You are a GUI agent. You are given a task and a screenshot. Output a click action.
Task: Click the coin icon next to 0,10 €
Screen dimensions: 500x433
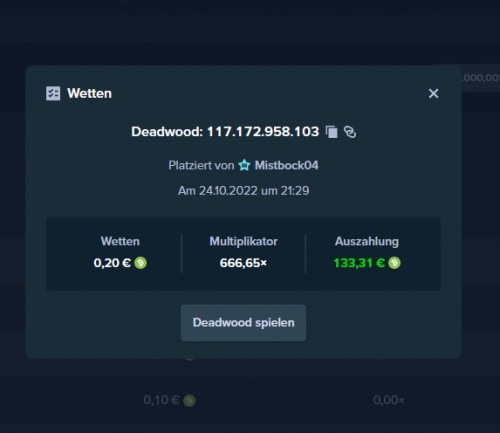coord(189,400)
